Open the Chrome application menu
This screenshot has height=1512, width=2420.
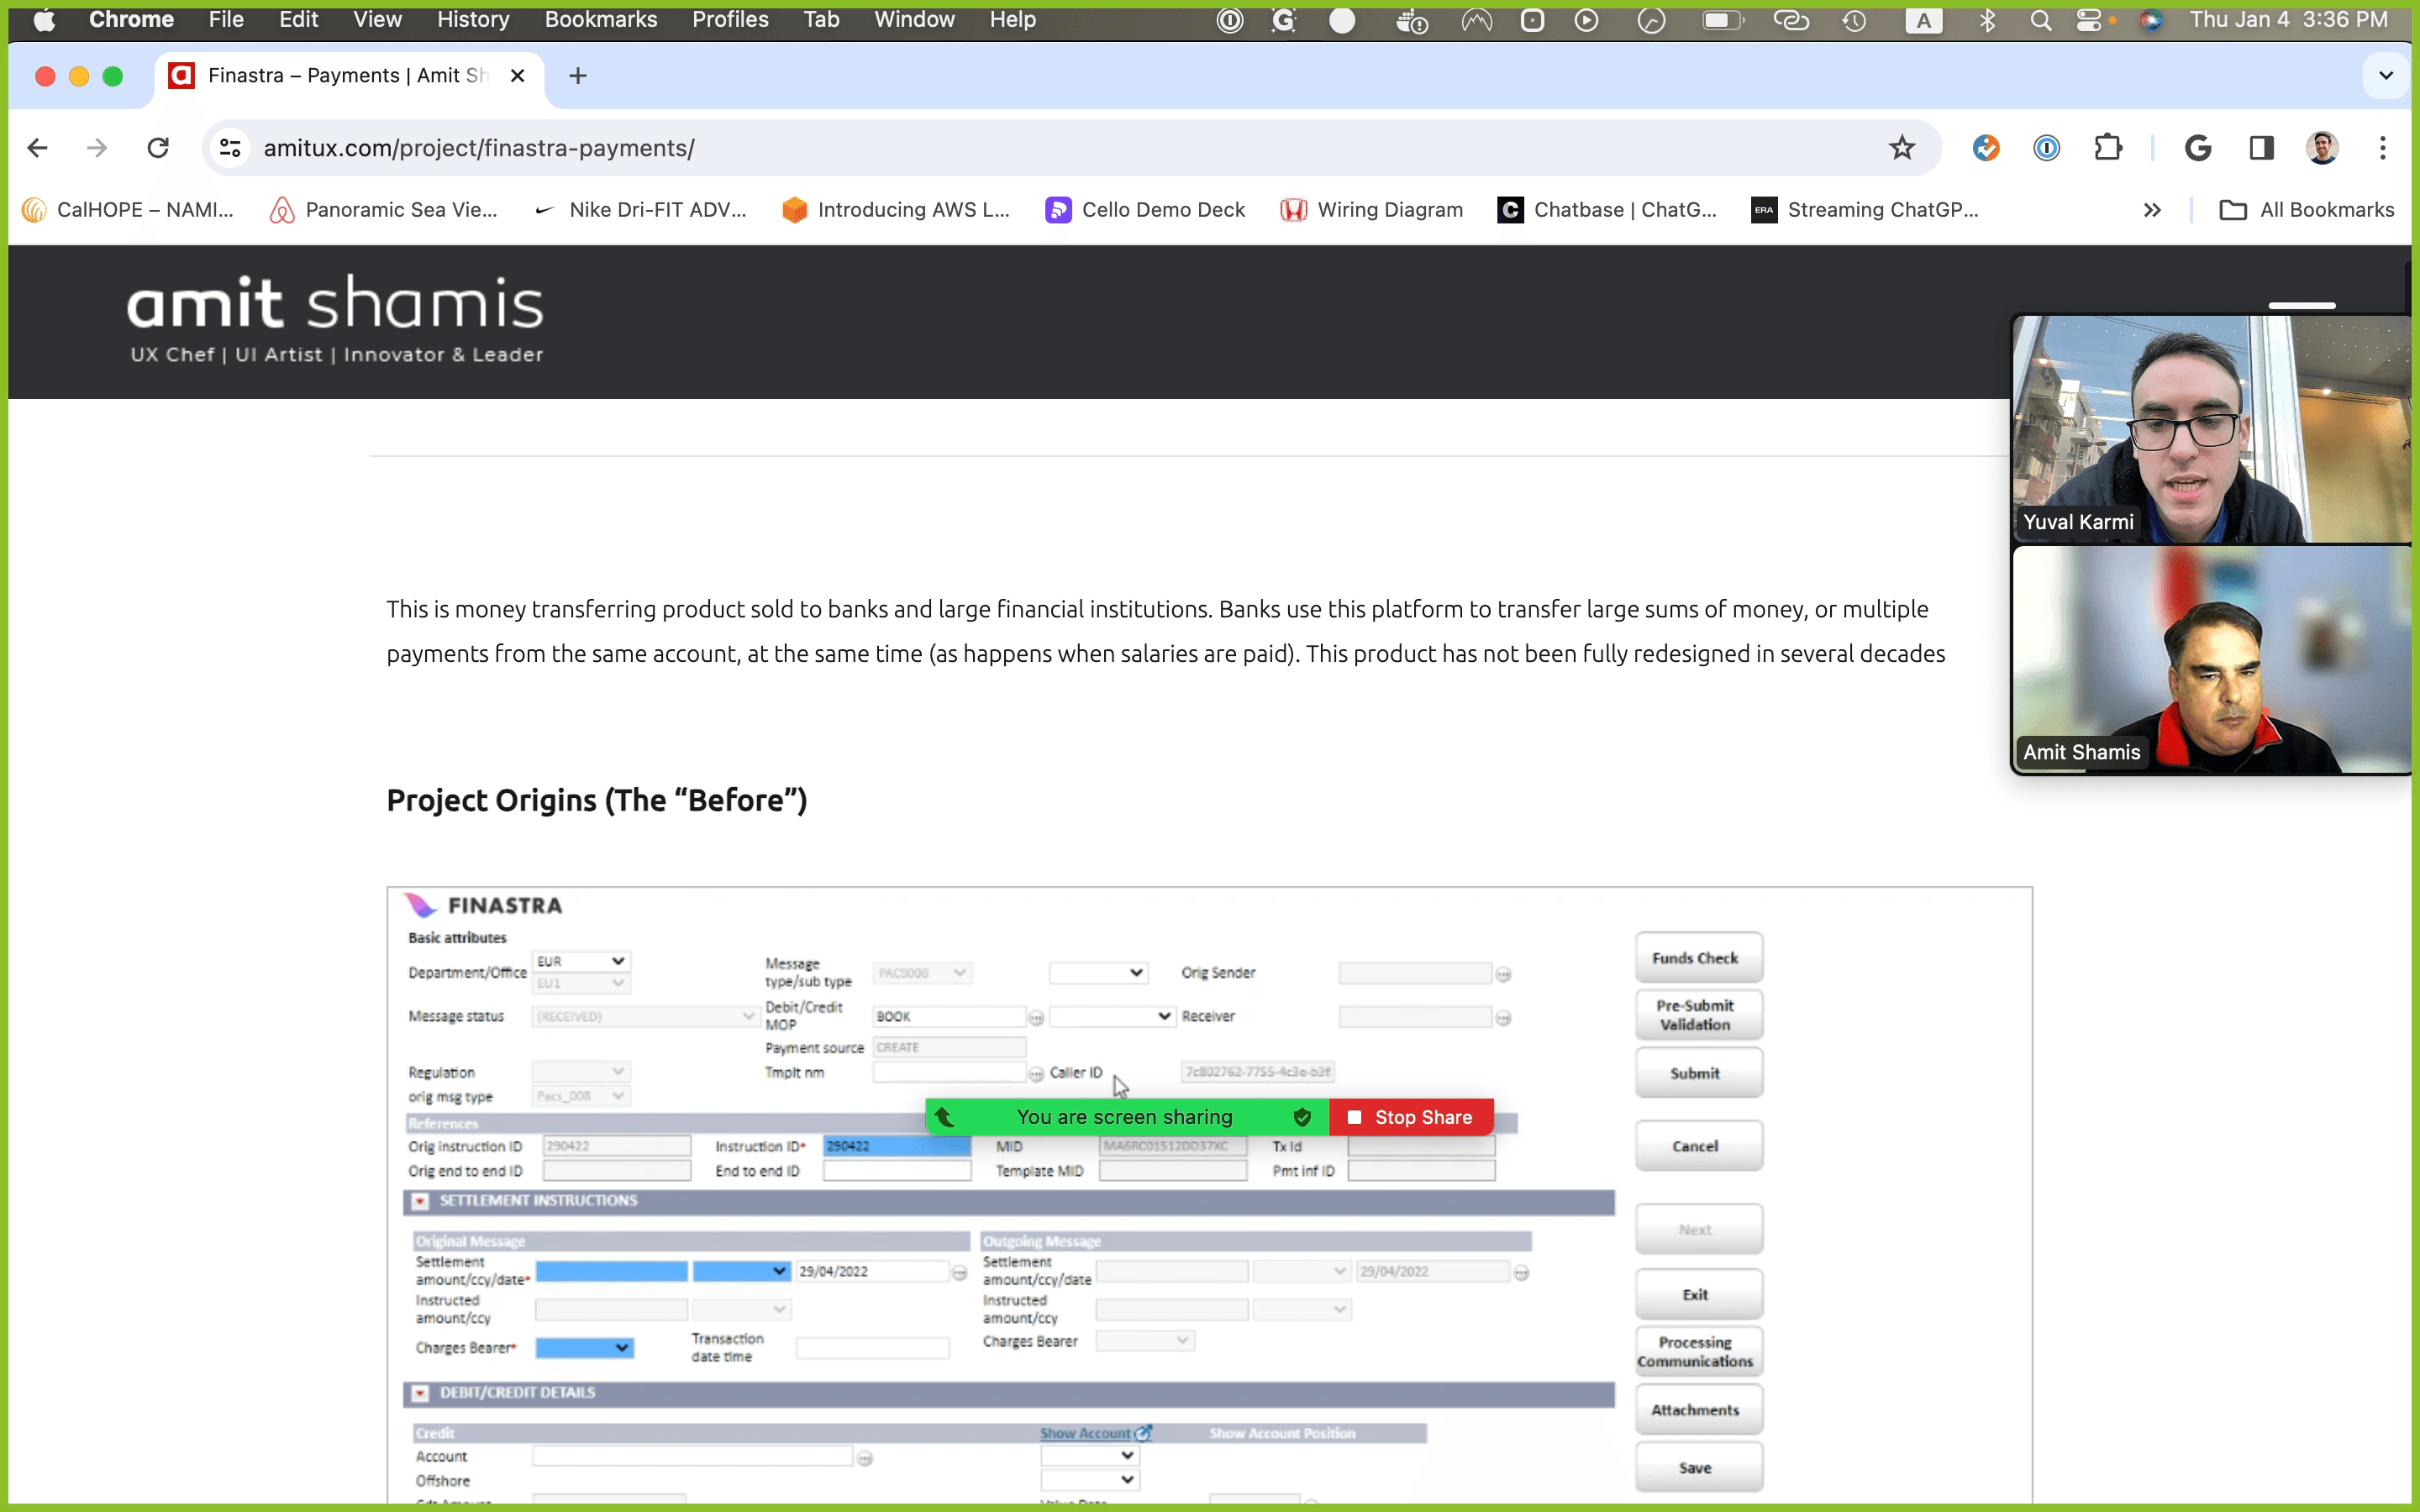pos(131,20)
